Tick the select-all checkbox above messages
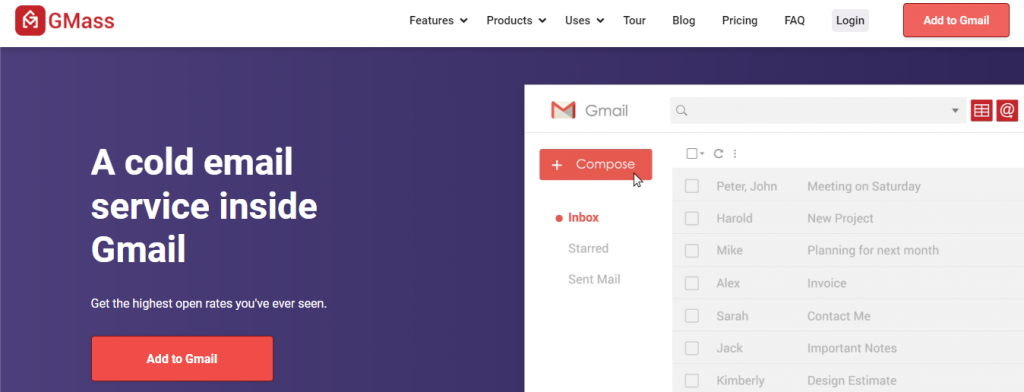This screenshot has width=1024, height=392. tap(692, 154)
